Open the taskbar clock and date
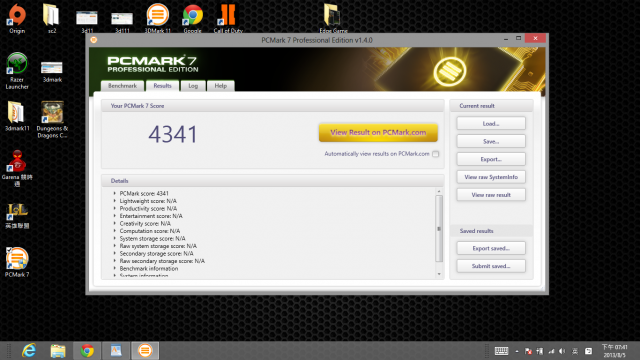 tap(614, 351)
